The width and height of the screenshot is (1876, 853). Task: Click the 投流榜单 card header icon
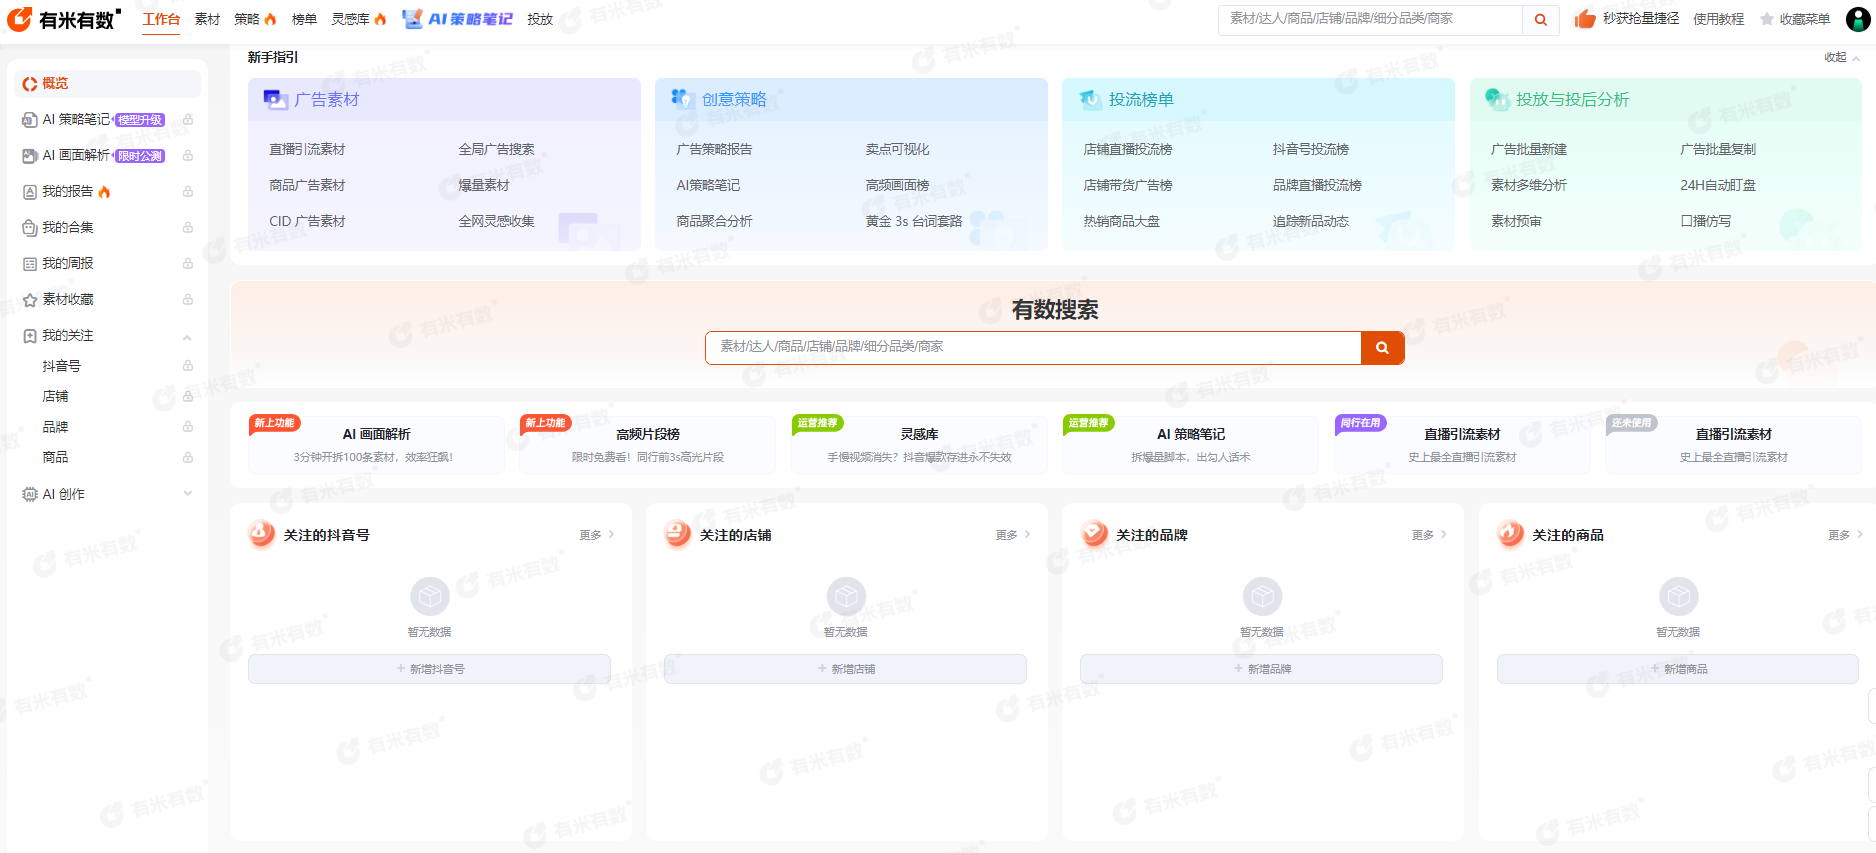[1090, 99]
